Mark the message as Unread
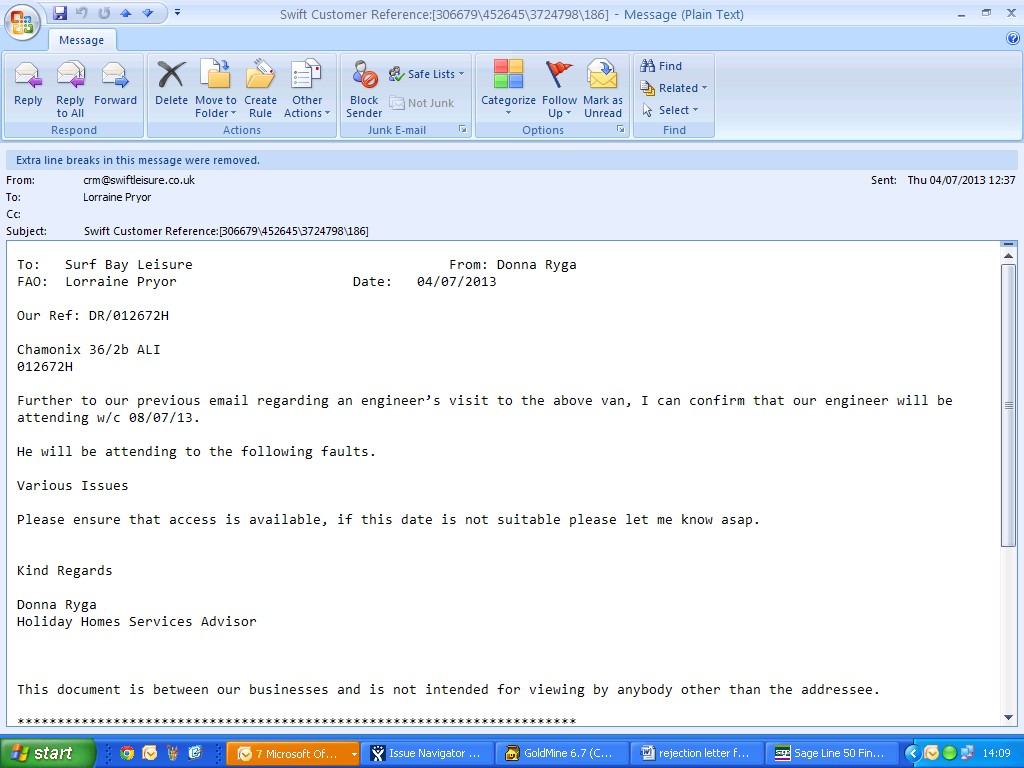This screenshot has height=768, width=1024. [x=603, y=89]
